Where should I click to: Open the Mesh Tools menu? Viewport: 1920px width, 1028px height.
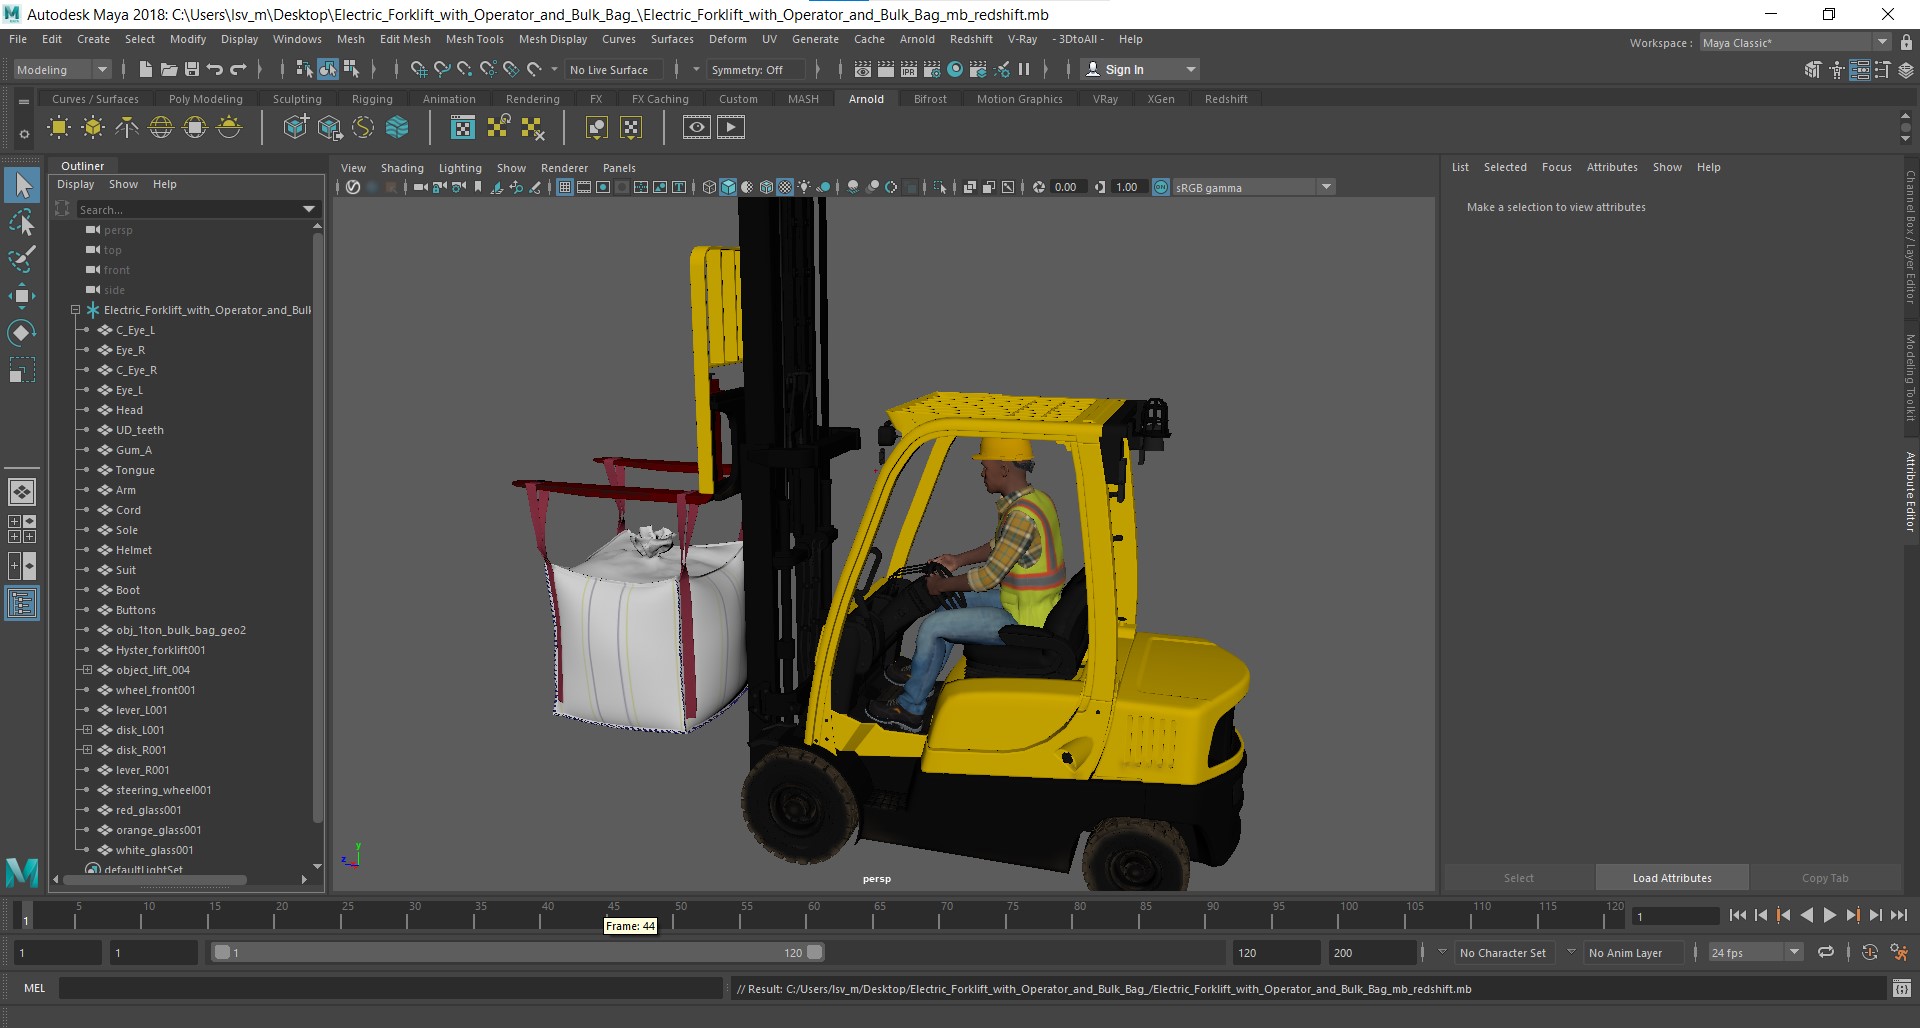click(474, 39)
